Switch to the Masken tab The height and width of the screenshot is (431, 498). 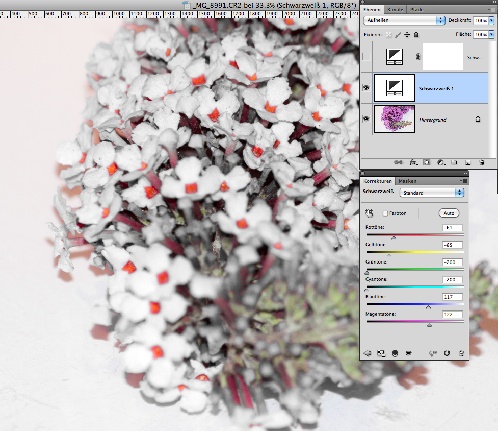click(x=407, y=181)
